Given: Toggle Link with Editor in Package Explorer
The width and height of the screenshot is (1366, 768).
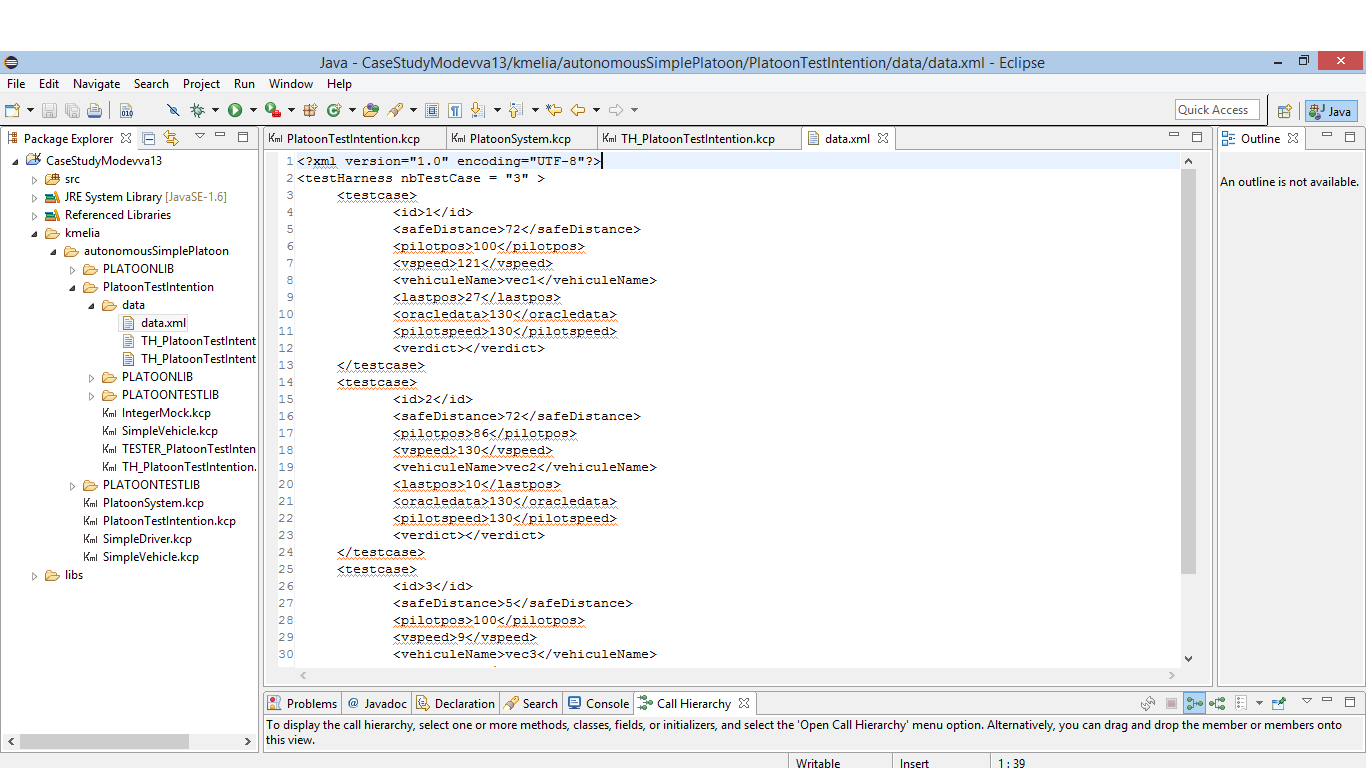Looking at the screenshot, I should [x=171, y=138].
